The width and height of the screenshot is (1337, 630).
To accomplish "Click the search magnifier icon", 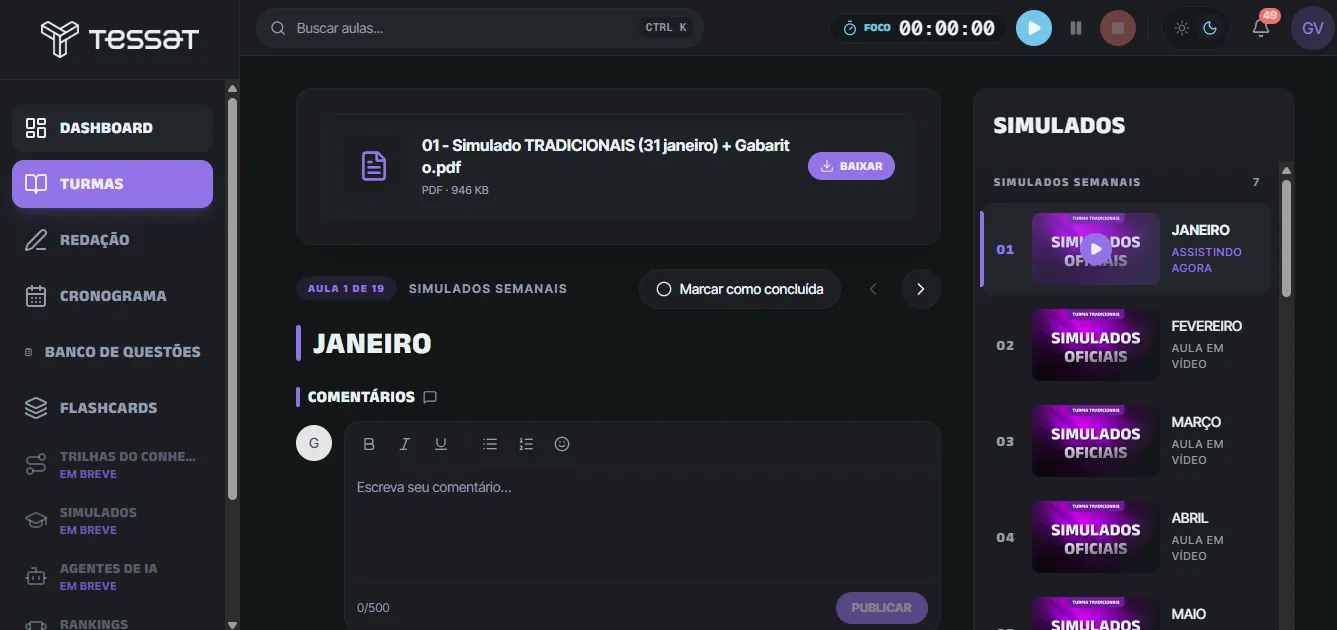I will tap(278, 28).
